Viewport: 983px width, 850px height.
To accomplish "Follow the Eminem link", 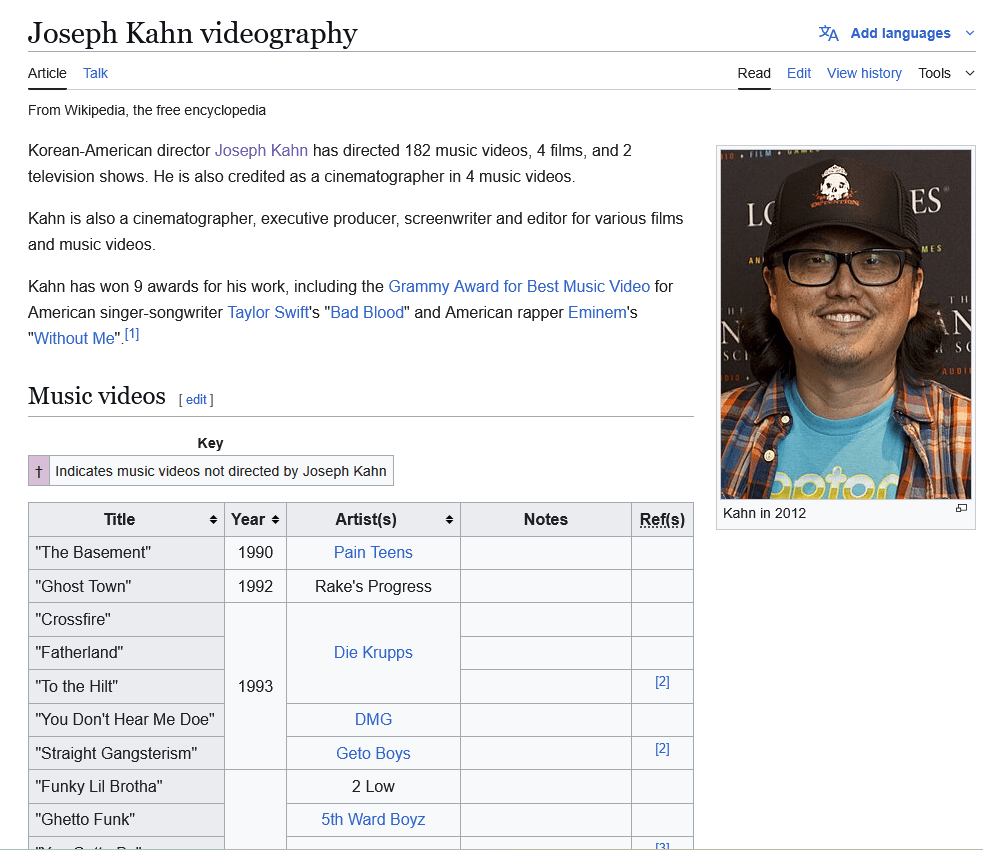I will coord(597,312).
